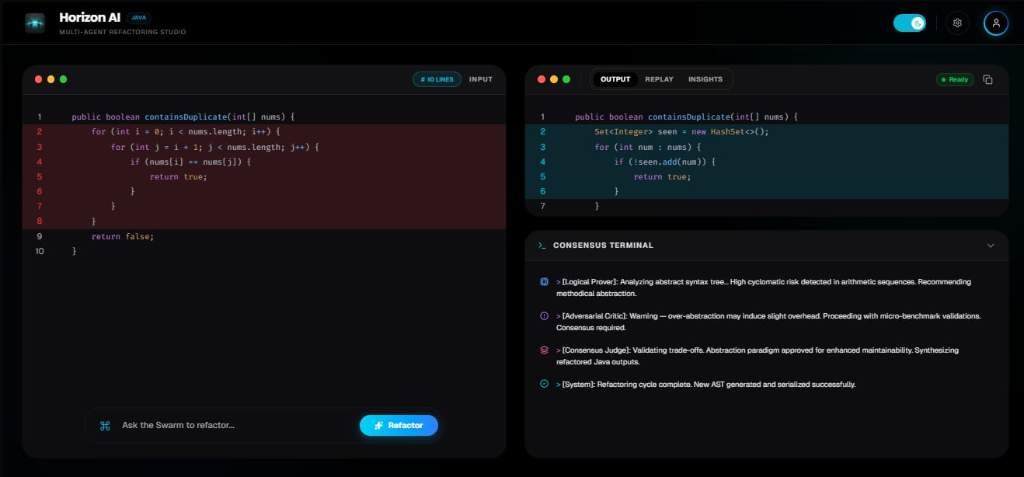Click the Consensus Judge layers icon
The height and width of the screenshot is (477, 1024).
tap(544, 350)
